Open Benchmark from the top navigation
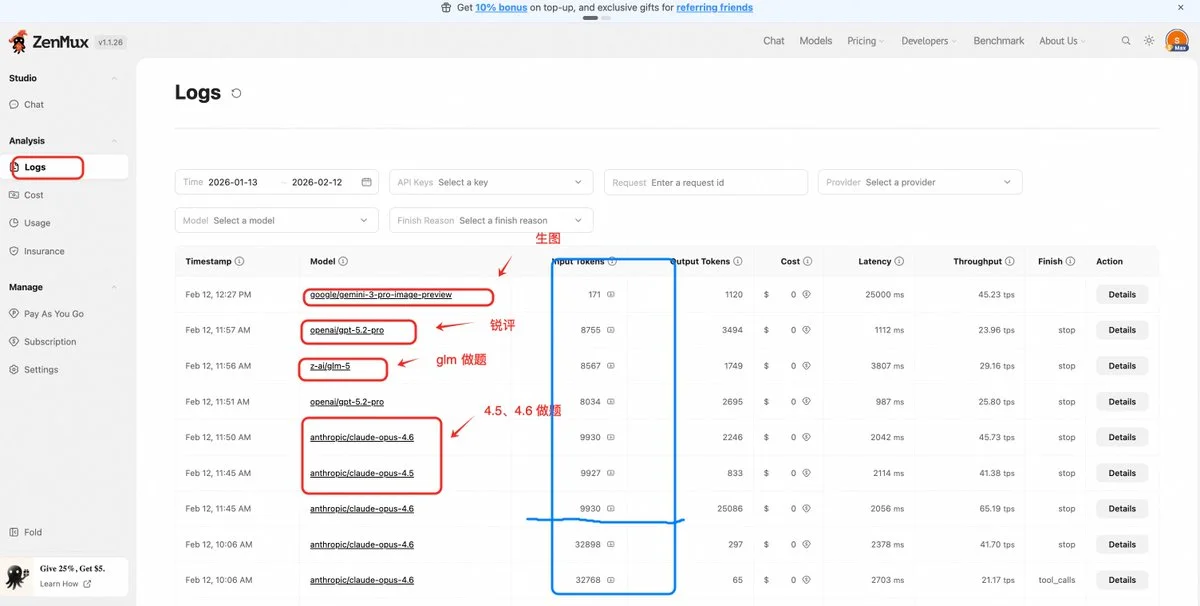Image resolution: width=1200 pixels, height=606 pixels. (999, 41)
